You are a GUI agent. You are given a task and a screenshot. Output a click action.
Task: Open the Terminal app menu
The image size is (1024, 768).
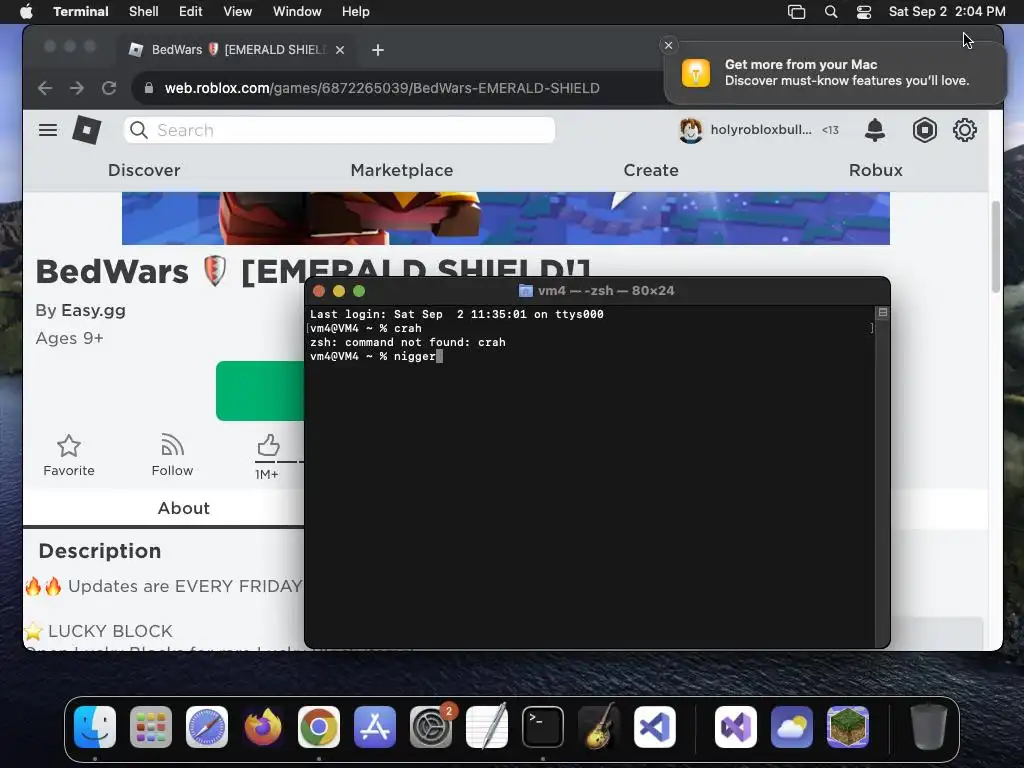click(80, 11)
